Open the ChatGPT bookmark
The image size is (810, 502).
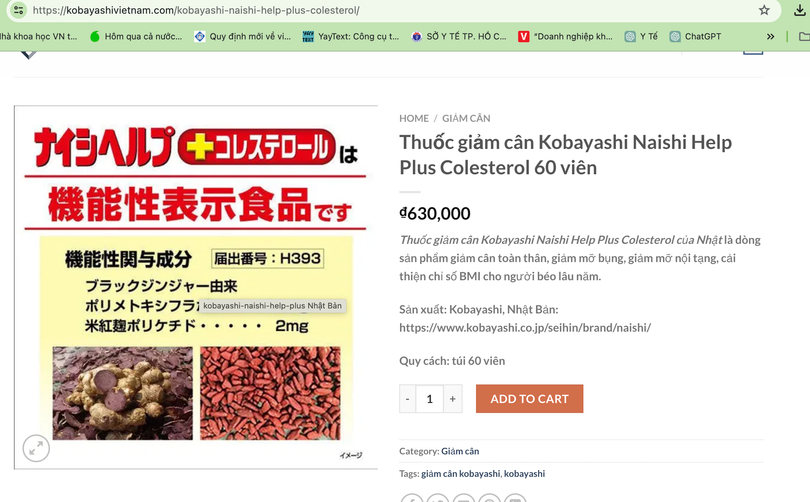coord(695,36)
